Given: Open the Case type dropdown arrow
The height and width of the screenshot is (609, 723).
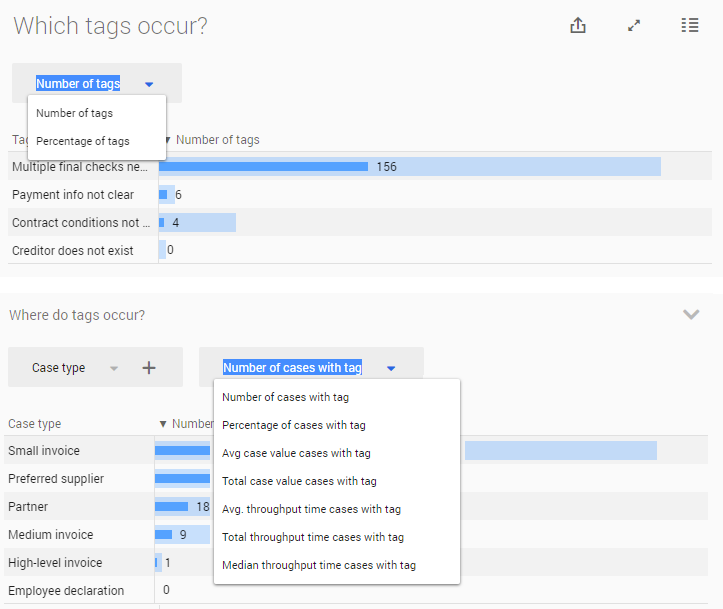Looking at the screenshot, I should [x=113, y=368].
